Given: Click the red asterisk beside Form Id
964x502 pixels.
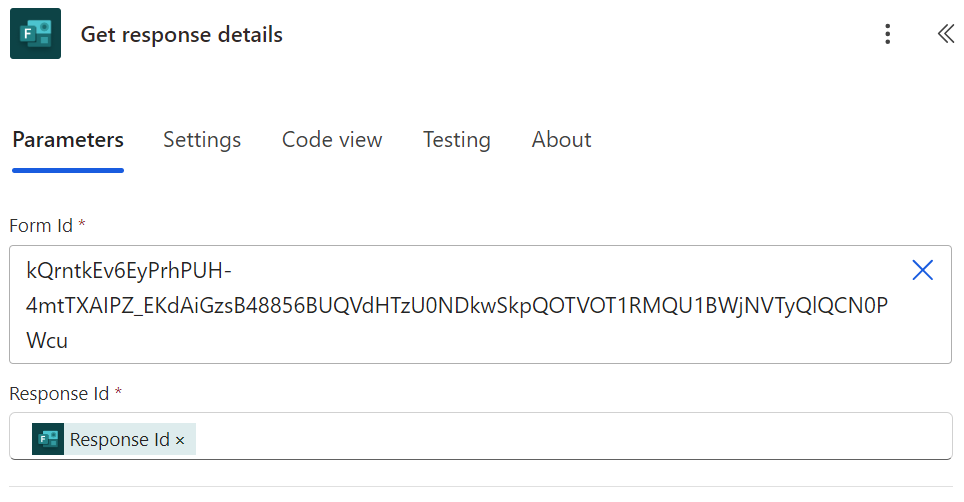Looking at the screenshot, I should (82, 225).
